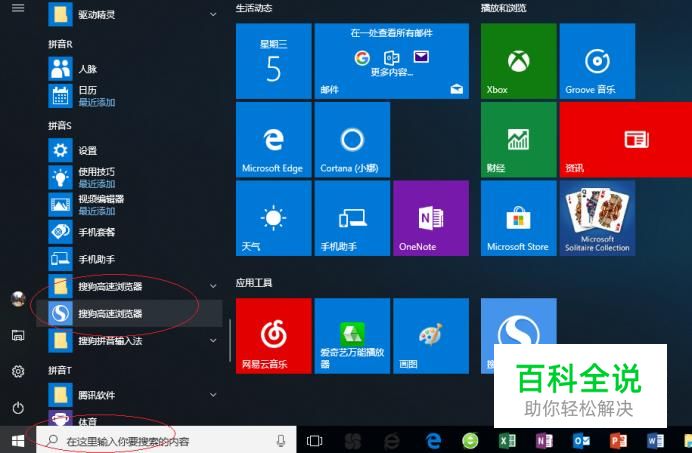Open Excel from the taskbar
692x453 pixels.
coord(508,440)
